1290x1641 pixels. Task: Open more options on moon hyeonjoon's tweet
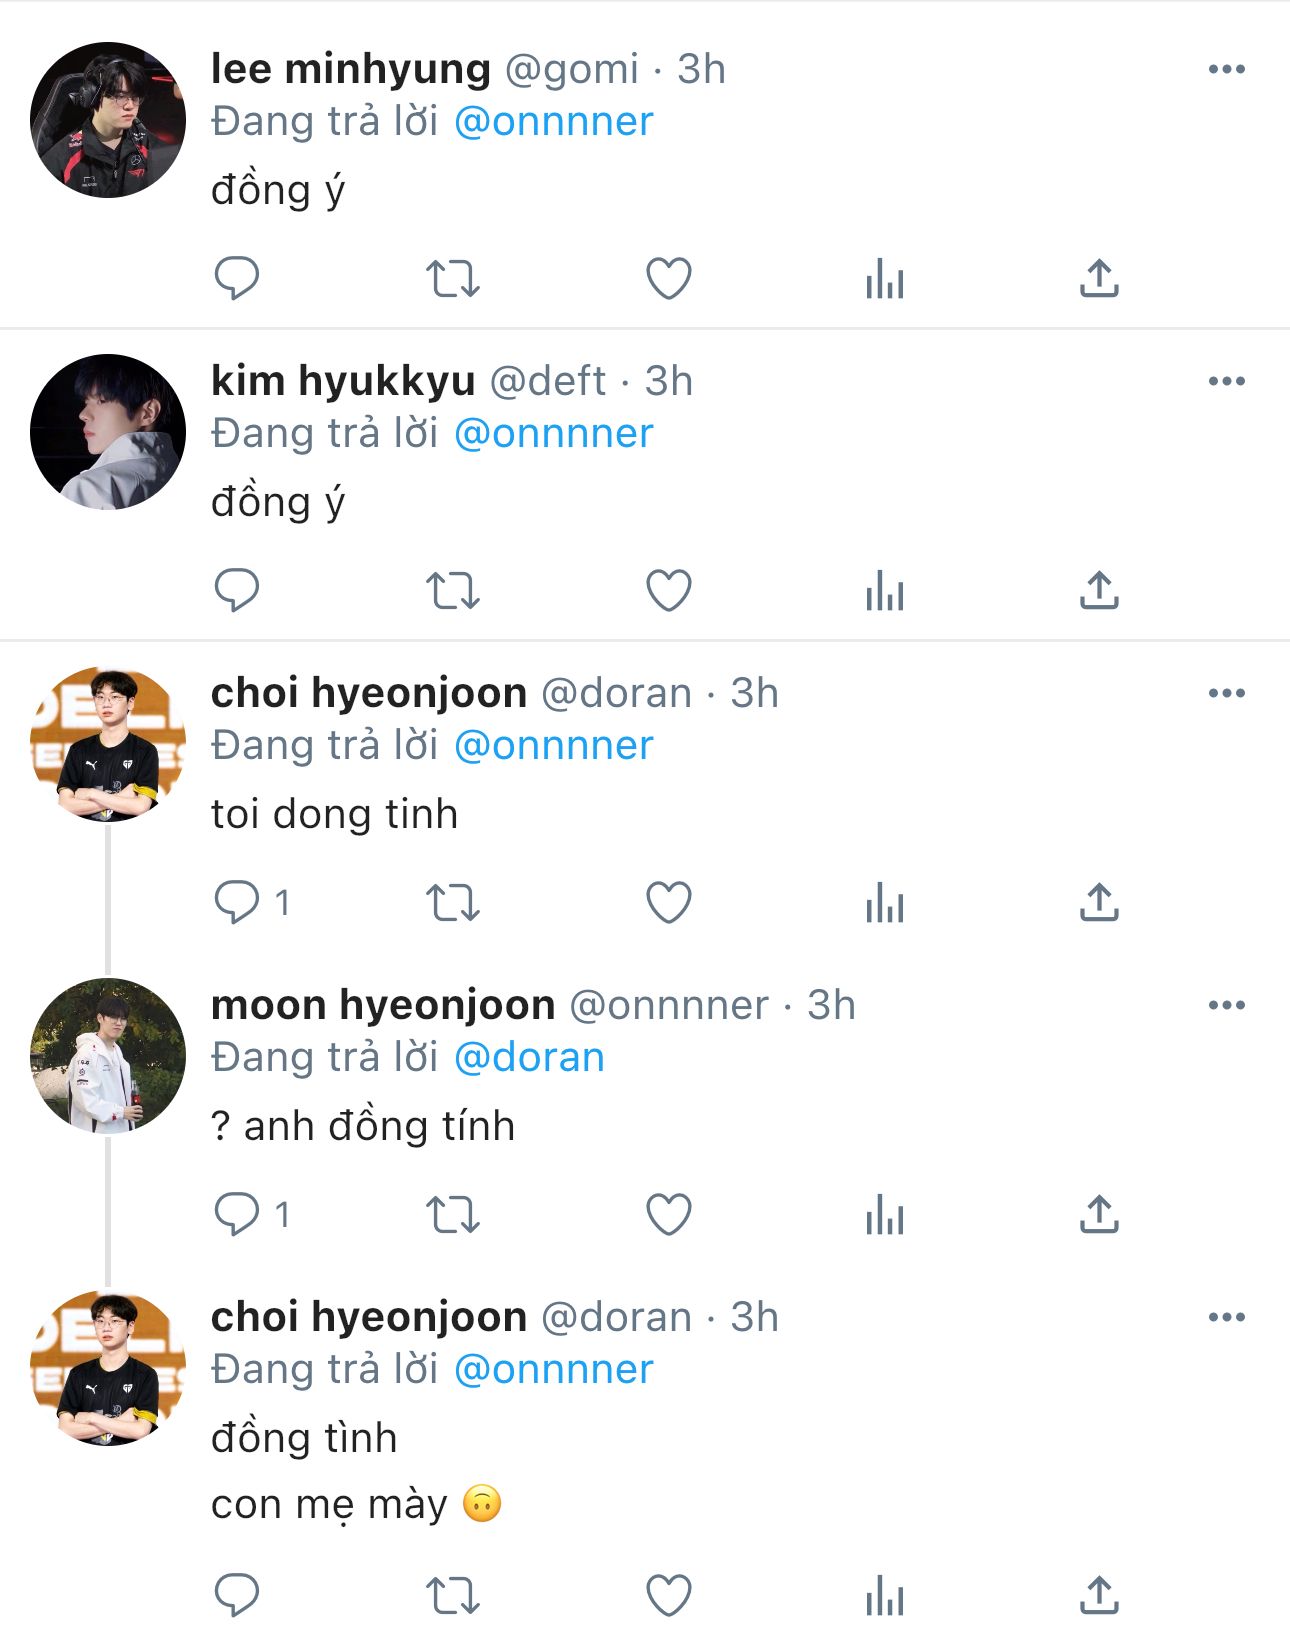click(x=1226, y=1005)
